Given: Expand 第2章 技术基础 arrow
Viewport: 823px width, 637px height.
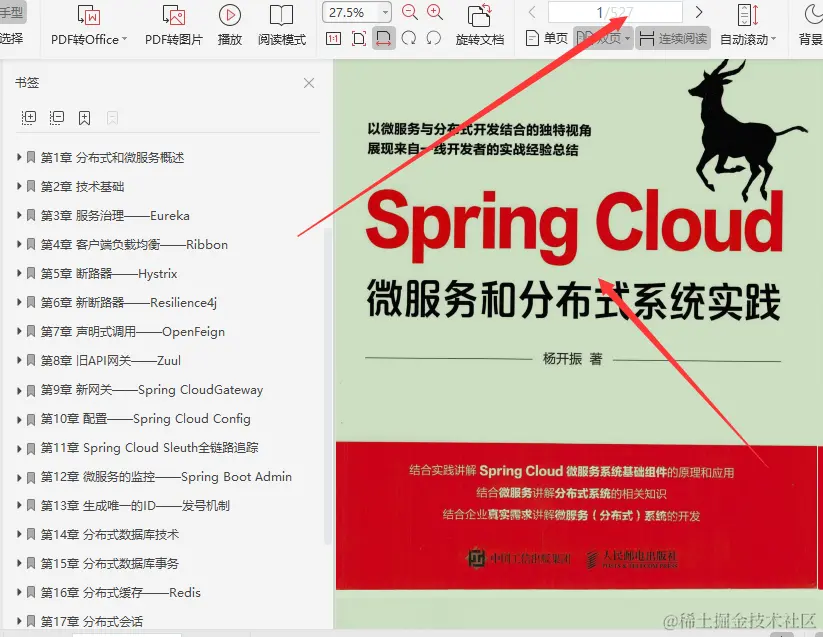Looking at the screenshot, I should pyautogui.click(x=19, y=186).
